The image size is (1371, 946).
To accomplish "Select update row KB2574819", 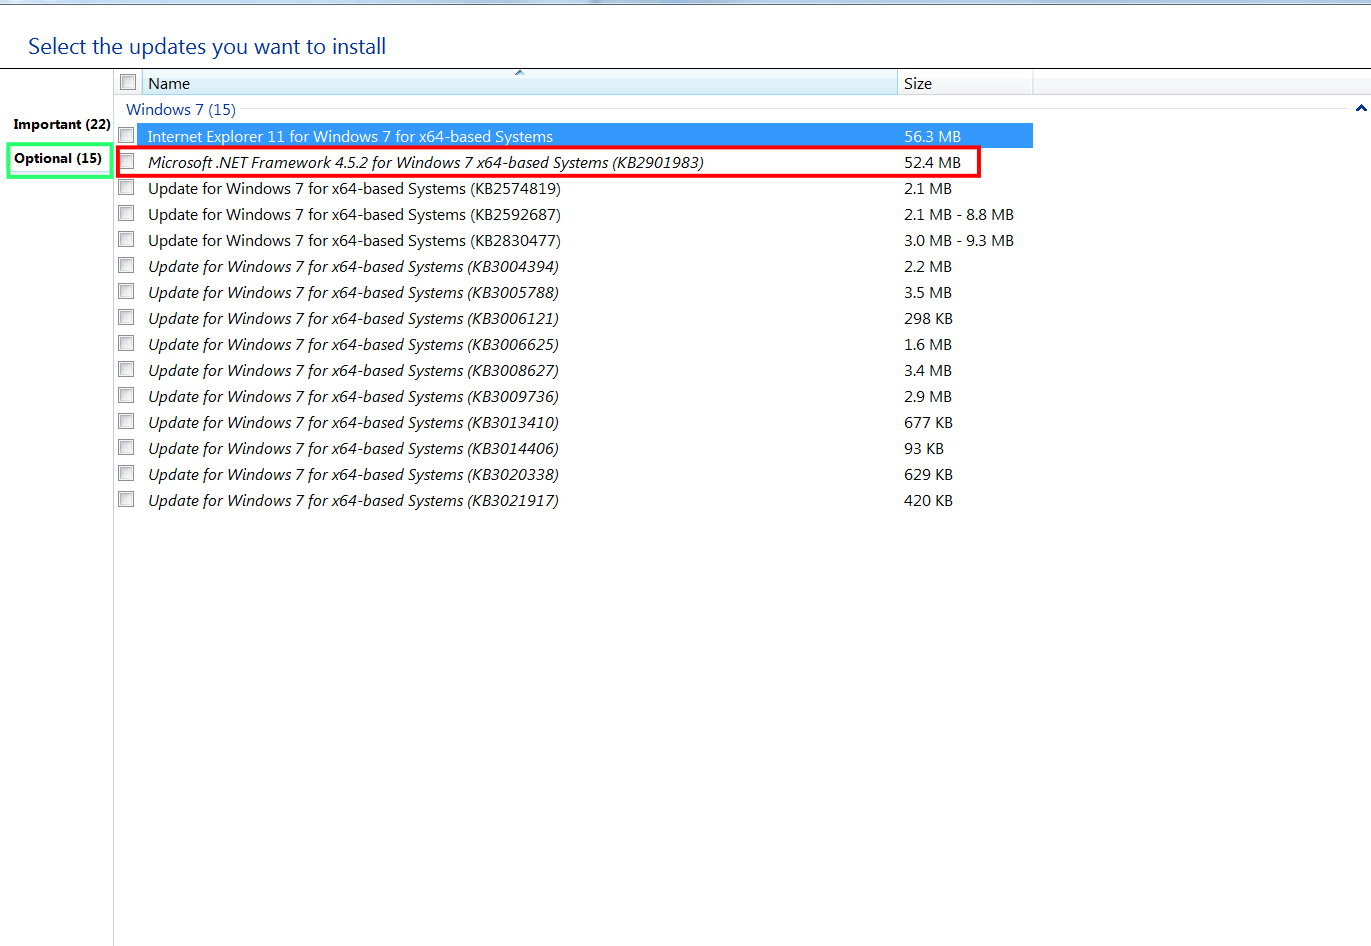I will [x=575, y=188].
